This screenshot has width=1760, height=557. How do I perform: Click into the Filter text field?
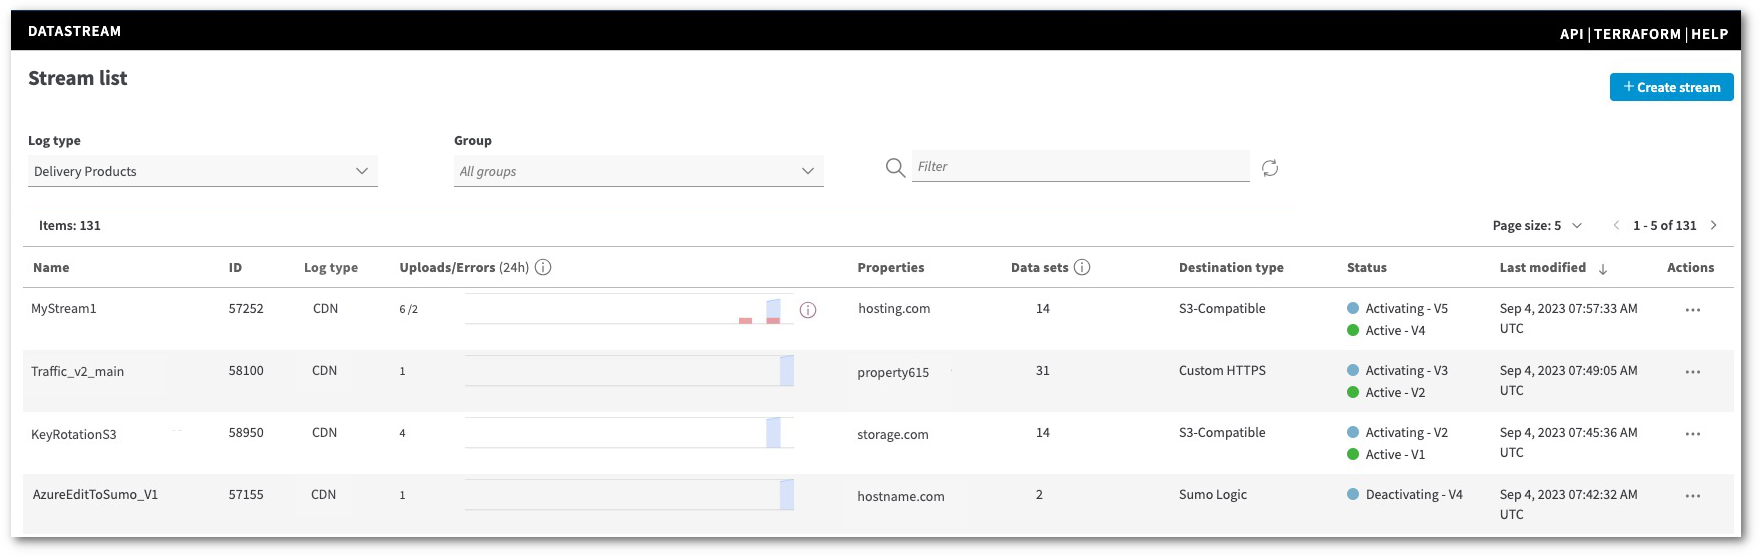point(1080,167)
